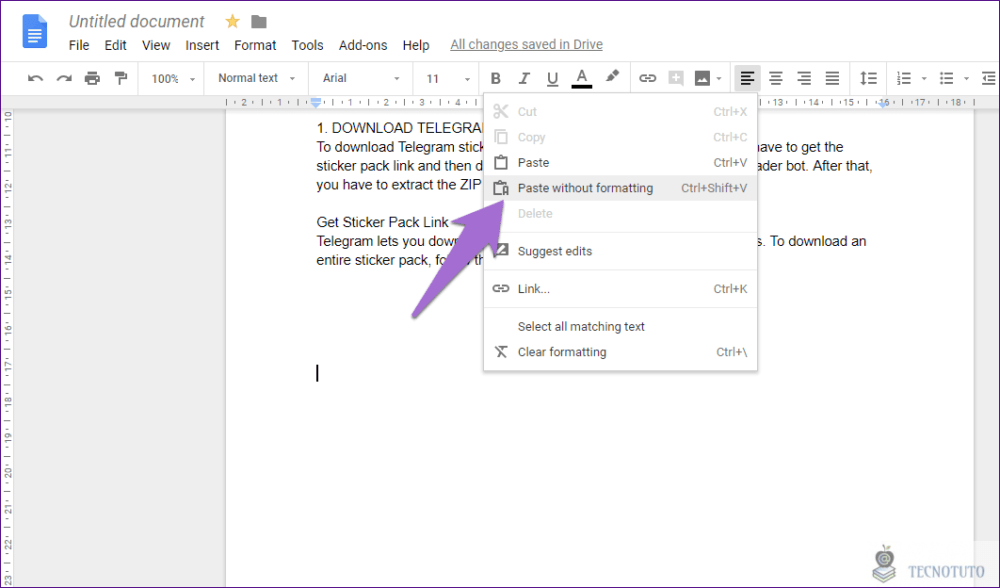Click the Print icon
Screen dimensions: 1000x588
[92, 78]
